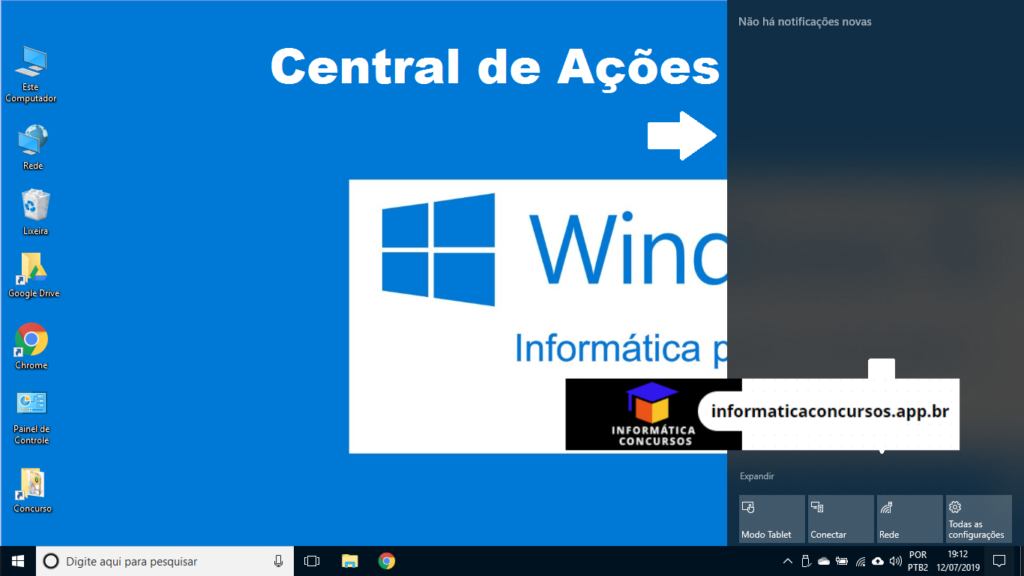Toggle the Rede quick action tile
The image size is (1024, 576).
pyautogui.click(x=909, y=519)
